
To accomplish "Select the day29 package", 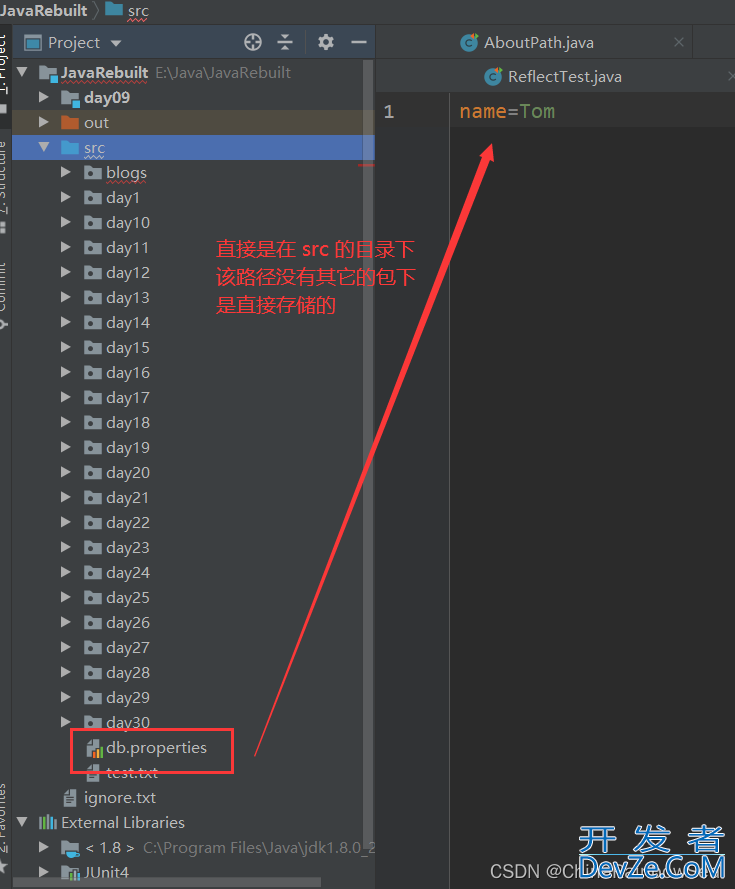I will [128, 697].
